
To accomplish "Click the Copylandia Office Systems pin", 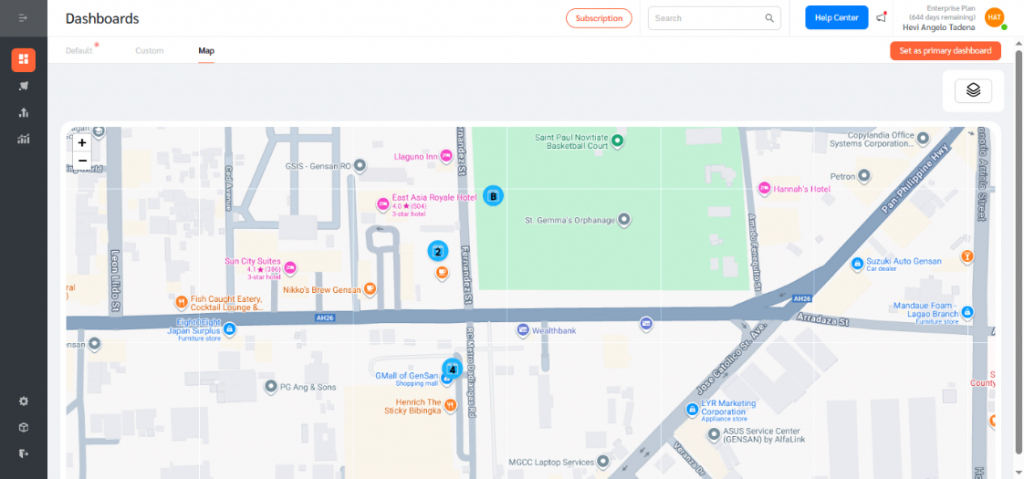I will (x=923, y=139).
